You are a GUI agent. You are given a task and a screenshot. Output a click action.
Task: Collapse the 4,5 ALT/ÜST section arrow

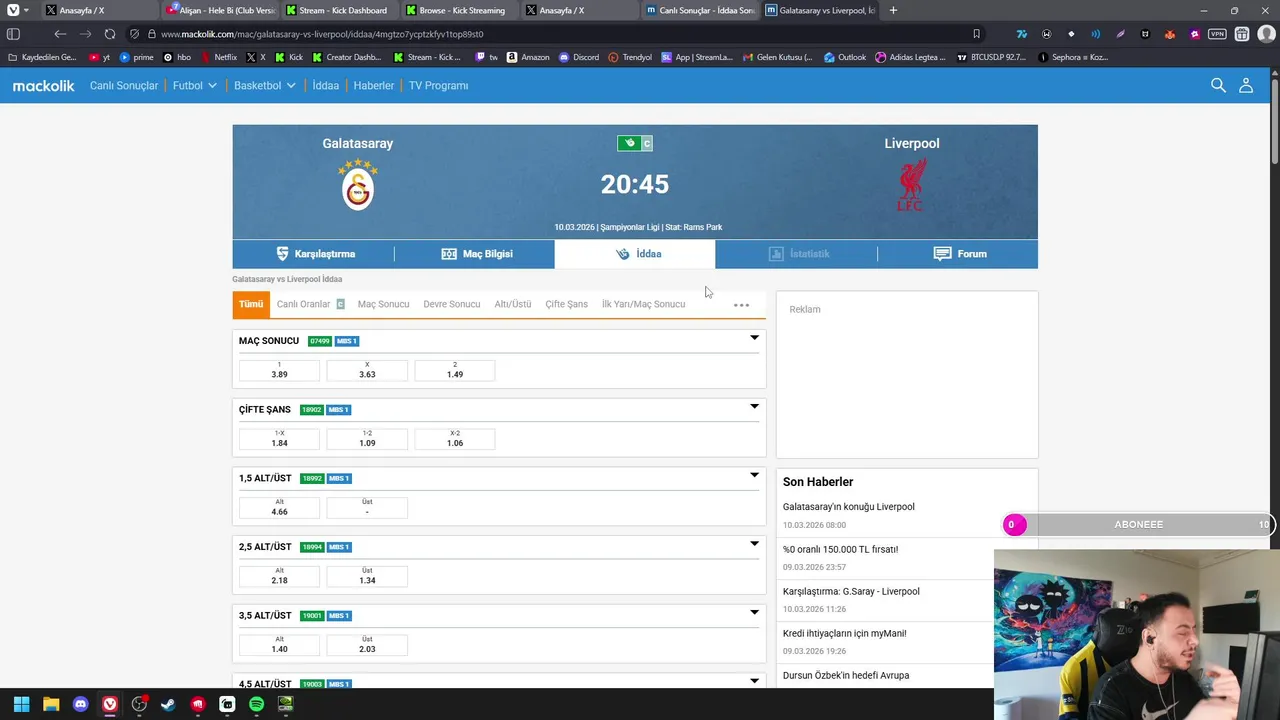click(754, 681)
